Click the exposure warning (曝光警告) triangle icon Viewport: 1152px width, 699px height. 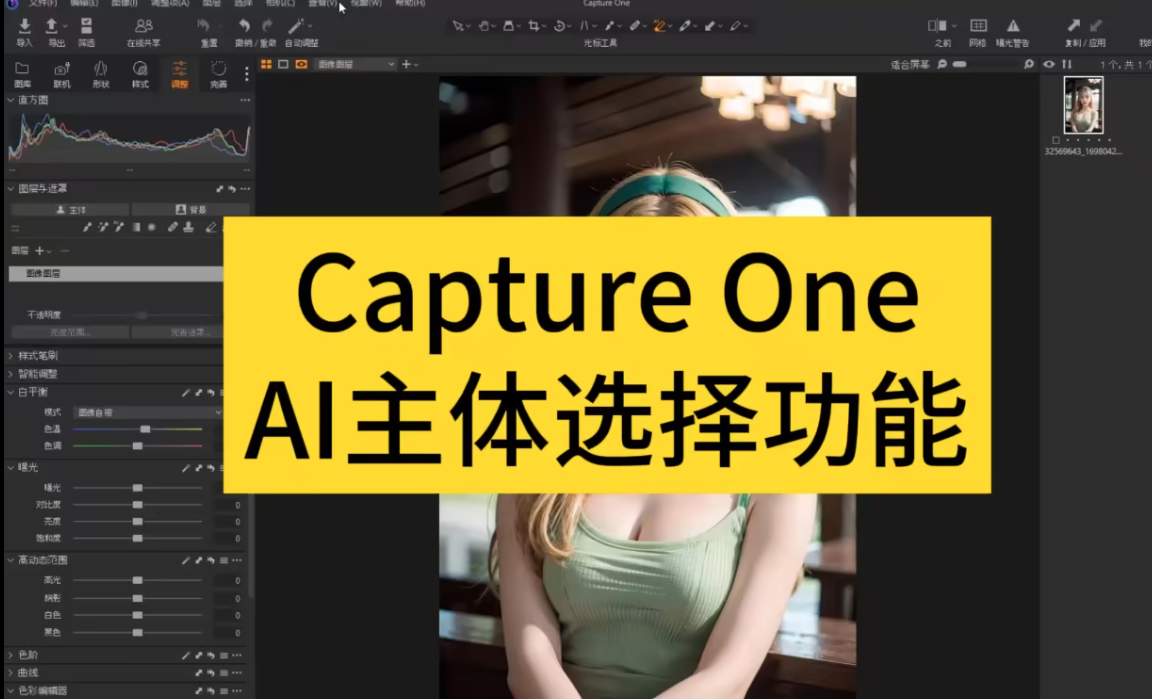1013,26
